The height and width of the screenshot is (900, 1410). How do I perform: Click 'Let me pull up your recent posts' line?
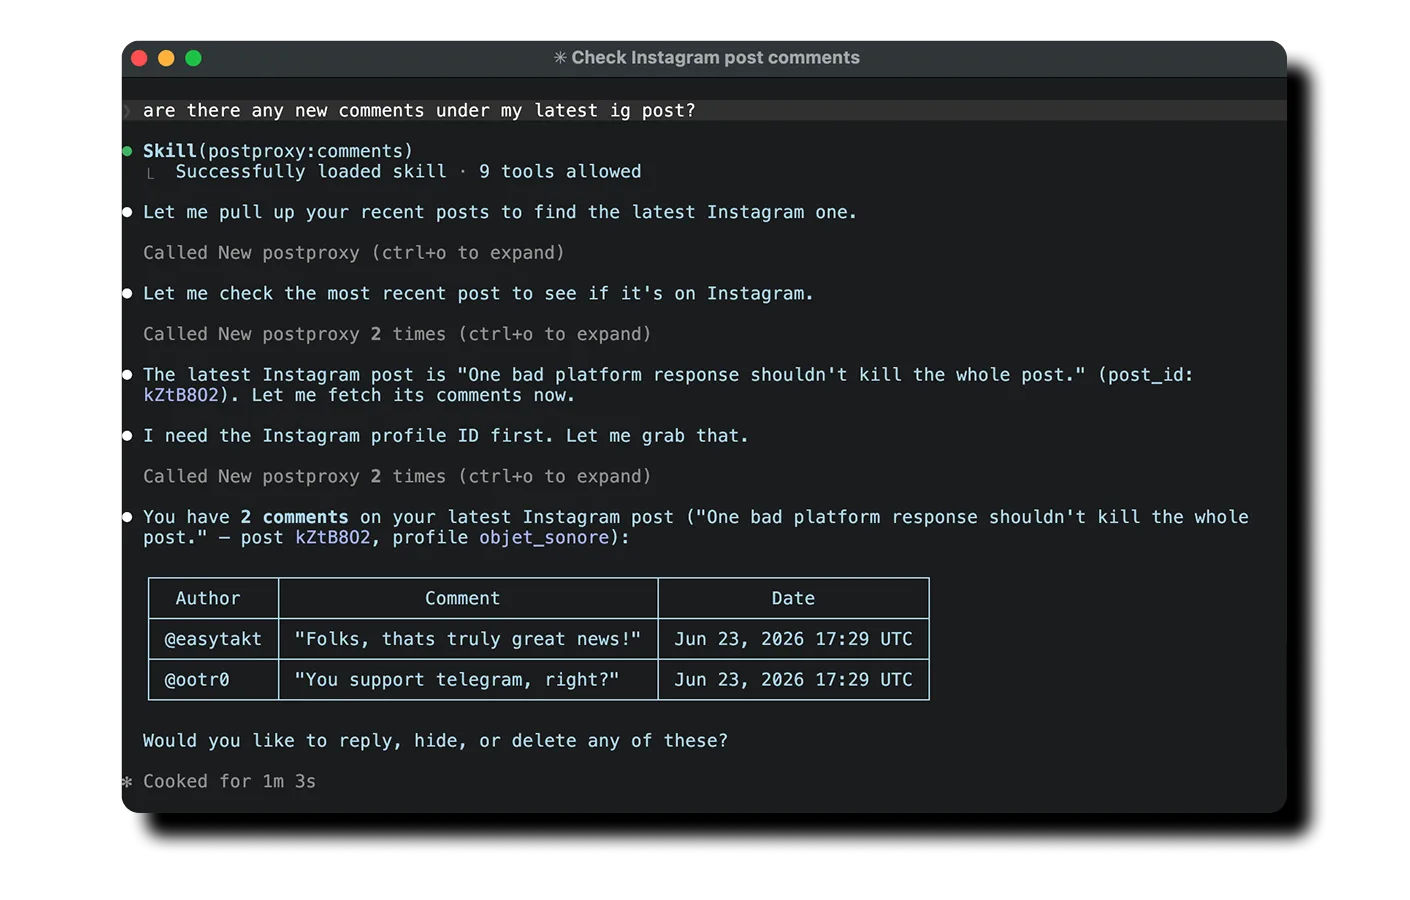(x=500, y=212)
